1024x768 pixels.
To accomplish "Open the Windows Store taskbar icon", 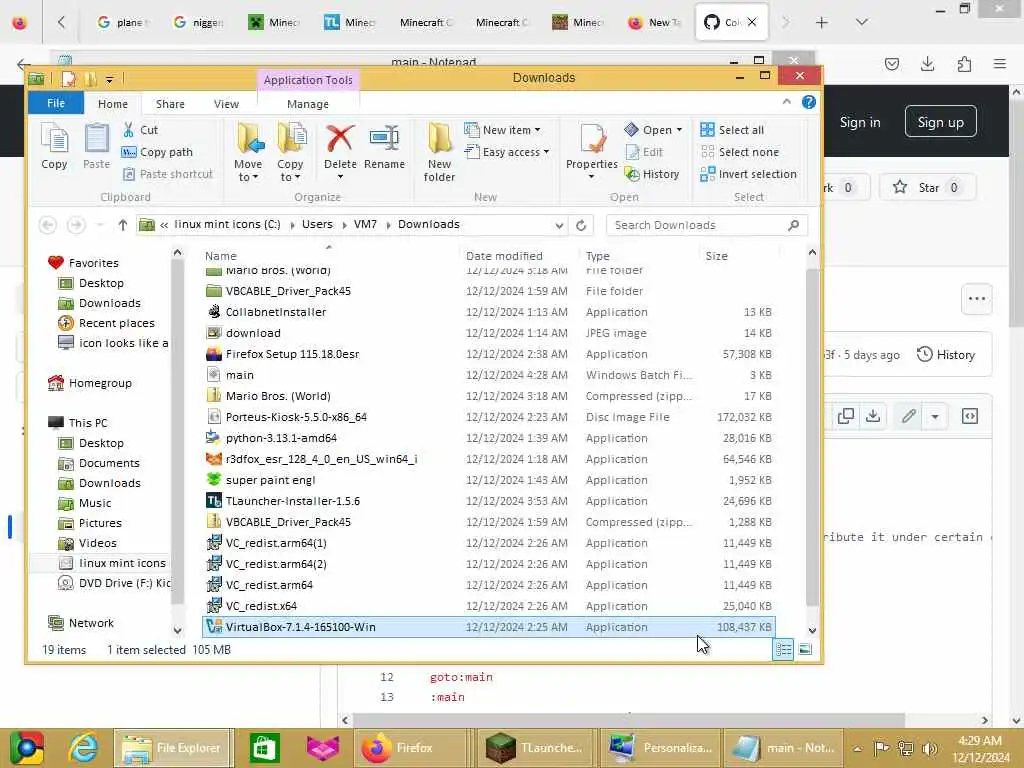I will (264, 748).
